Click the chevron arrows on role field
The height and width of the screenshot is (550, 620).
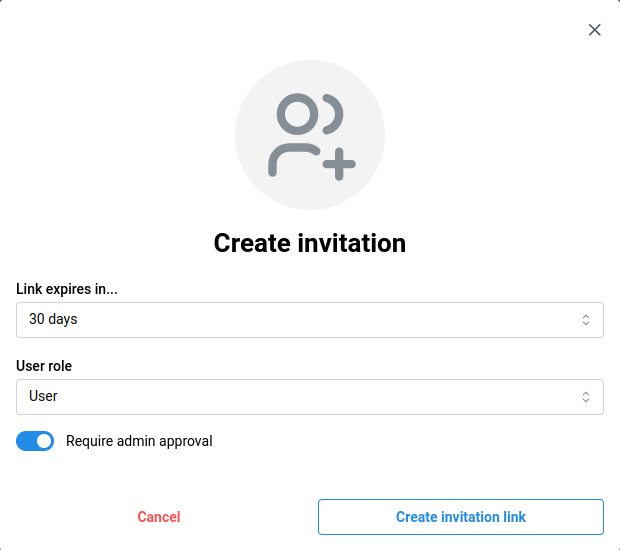coord(586,397)
